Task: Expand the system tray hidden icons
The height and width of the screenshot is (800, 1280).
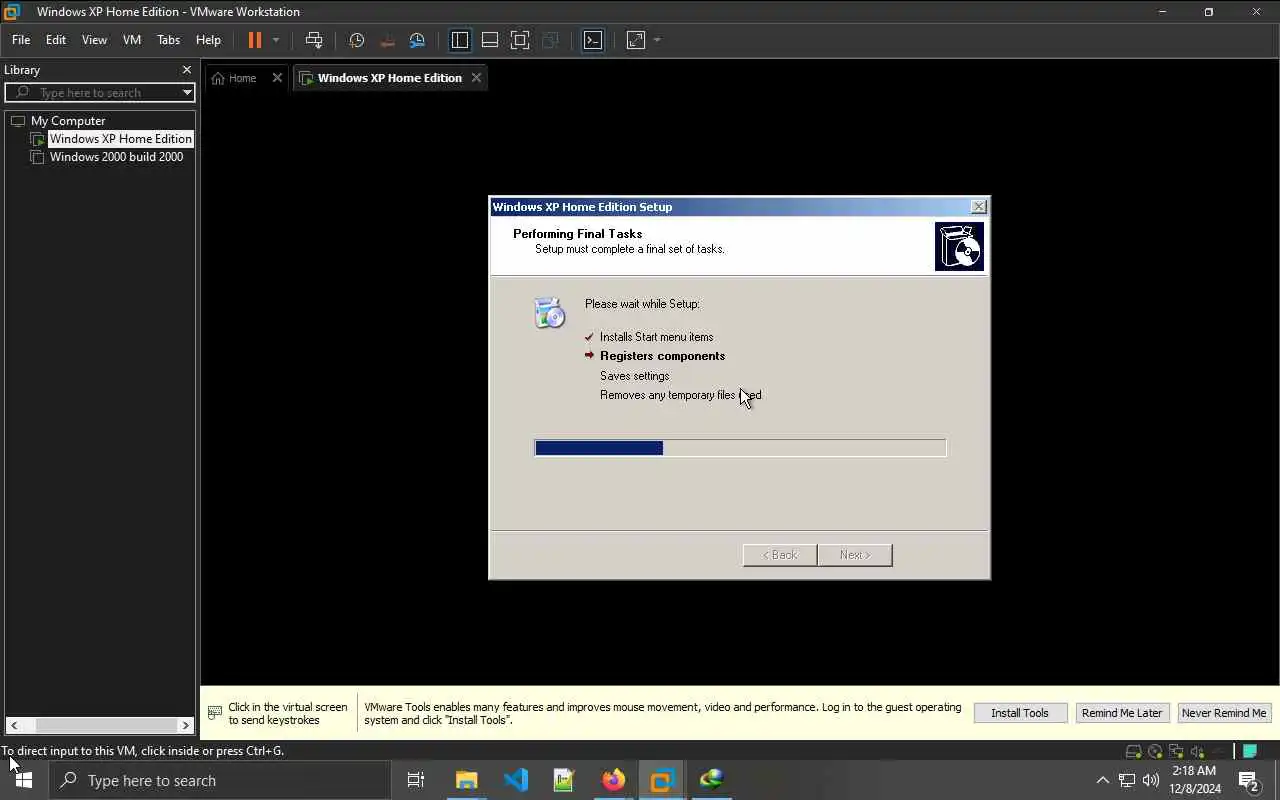Action: [1103, 780]
